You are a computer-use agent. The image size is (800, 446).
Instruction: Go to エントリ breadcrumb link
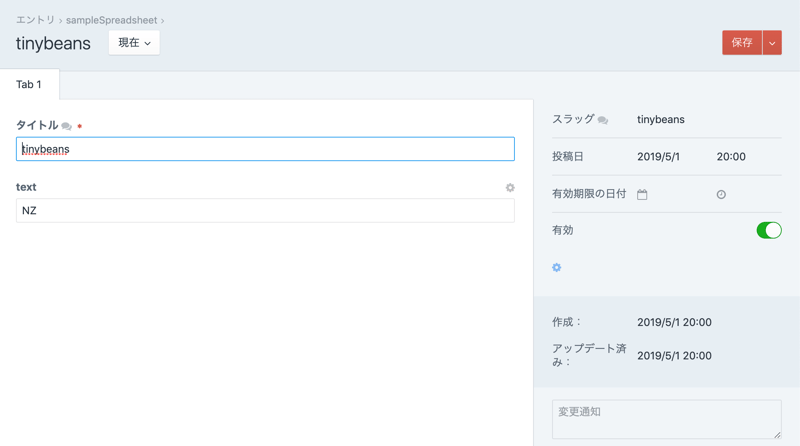(x=35, y=20)
